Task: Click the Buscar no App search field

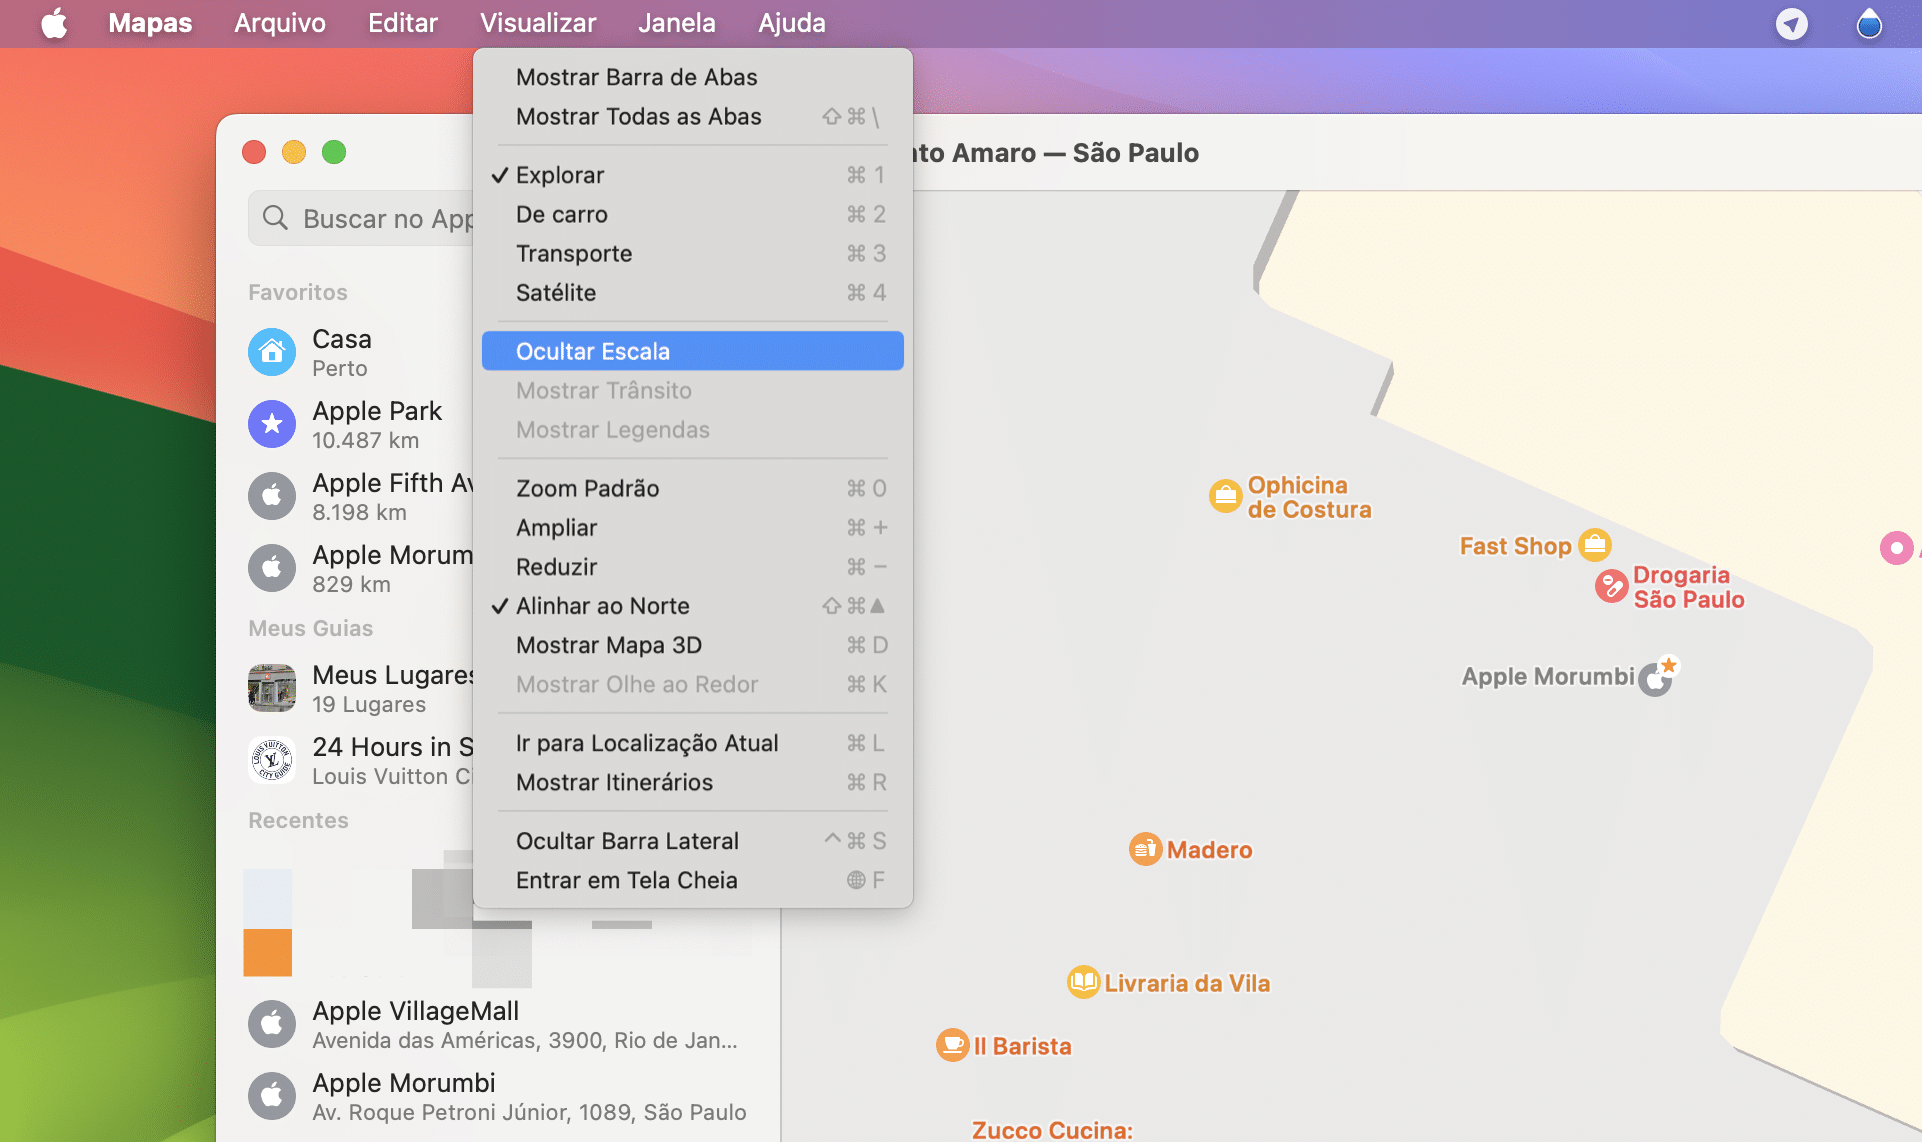Action: (362, 218)
